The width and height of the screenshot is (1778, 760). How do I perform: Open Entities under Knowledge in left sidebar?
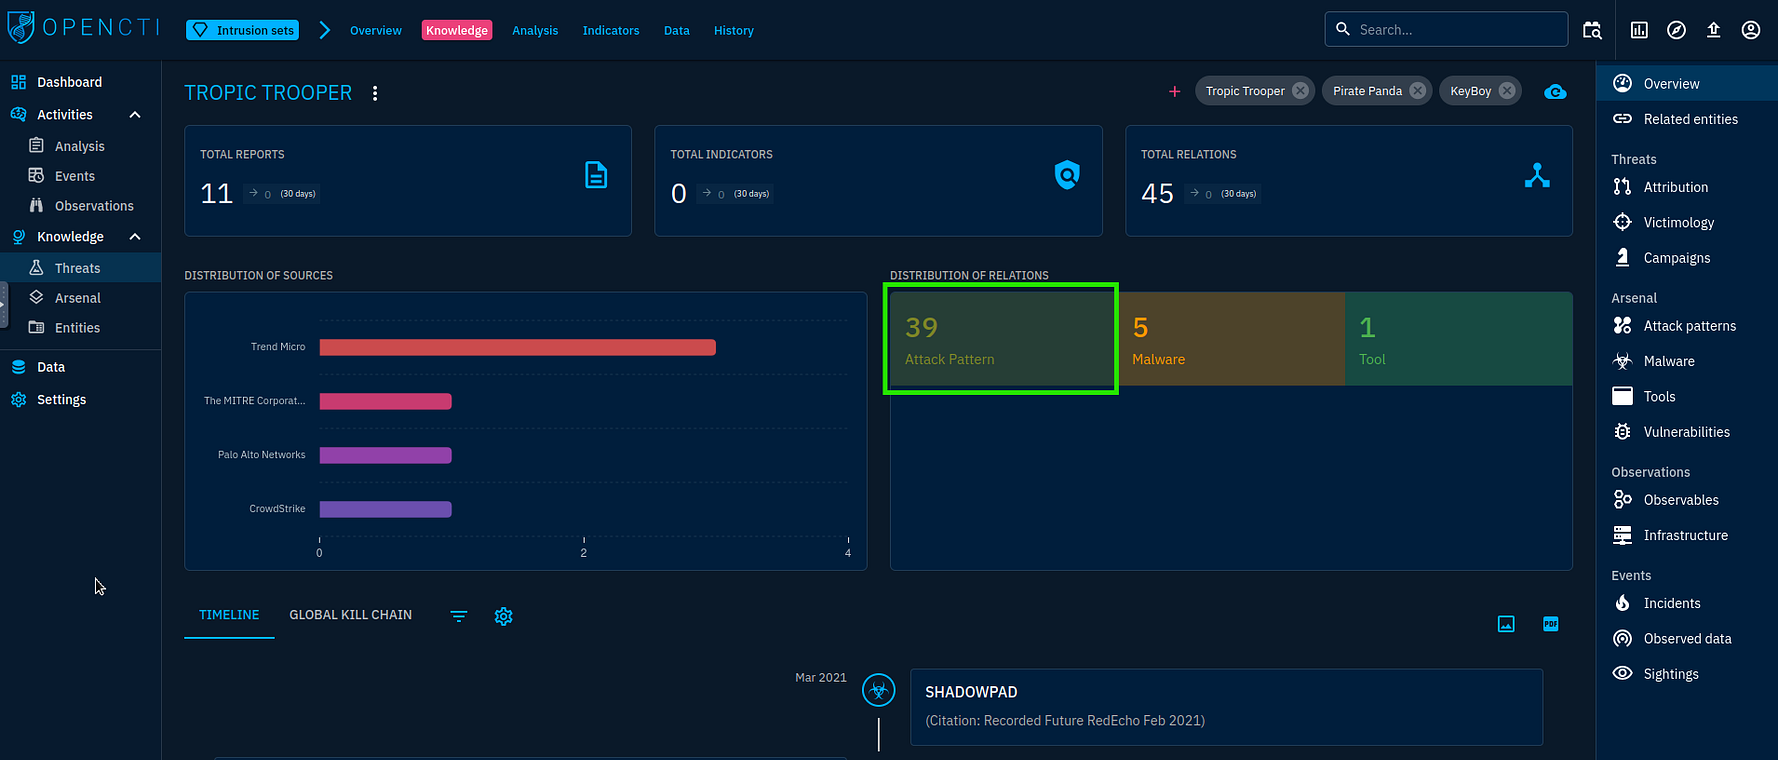pos(81,328)
